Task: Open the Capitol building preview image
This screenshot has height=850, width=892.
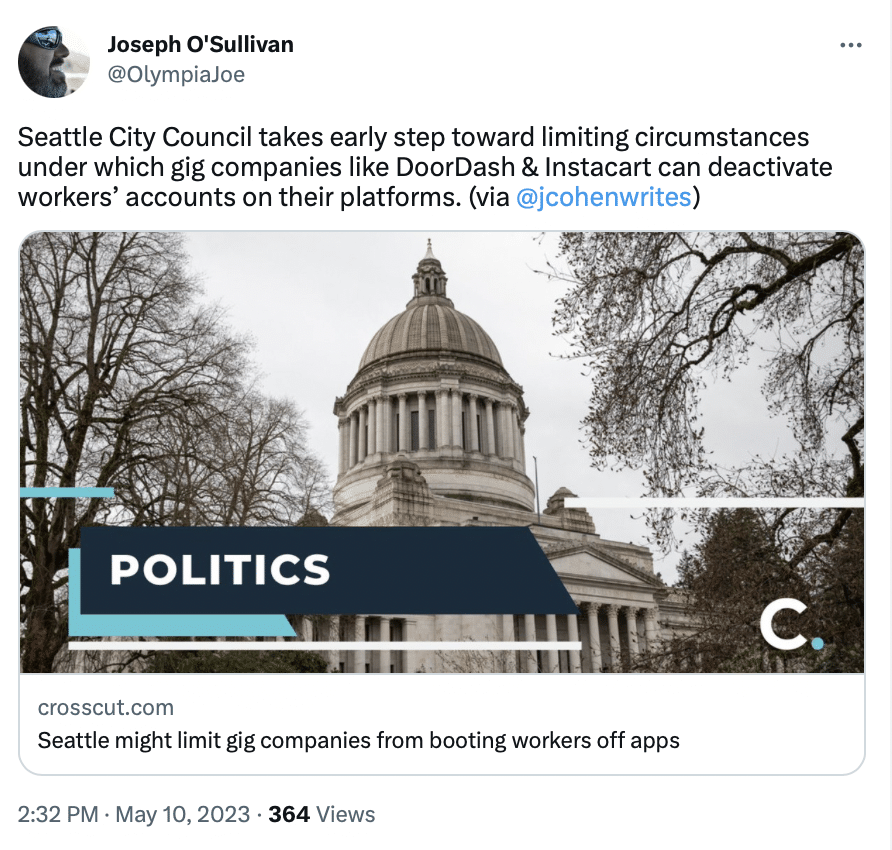Action: [x=442, y=452]
